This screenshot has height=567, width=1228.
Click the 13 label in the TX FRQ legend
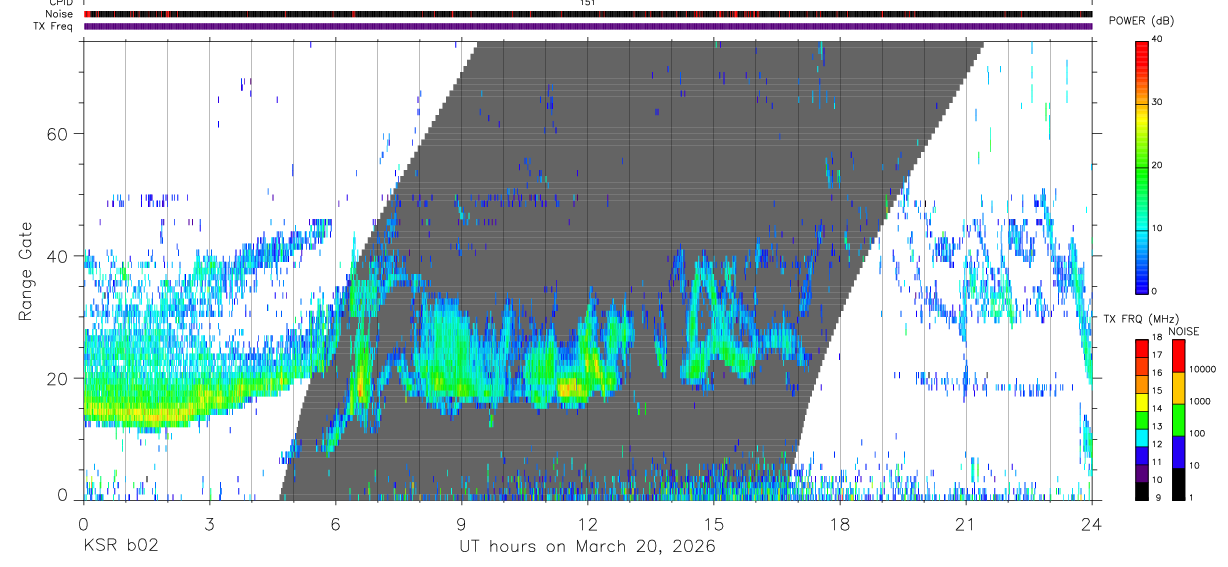(x=1157, y=426)
